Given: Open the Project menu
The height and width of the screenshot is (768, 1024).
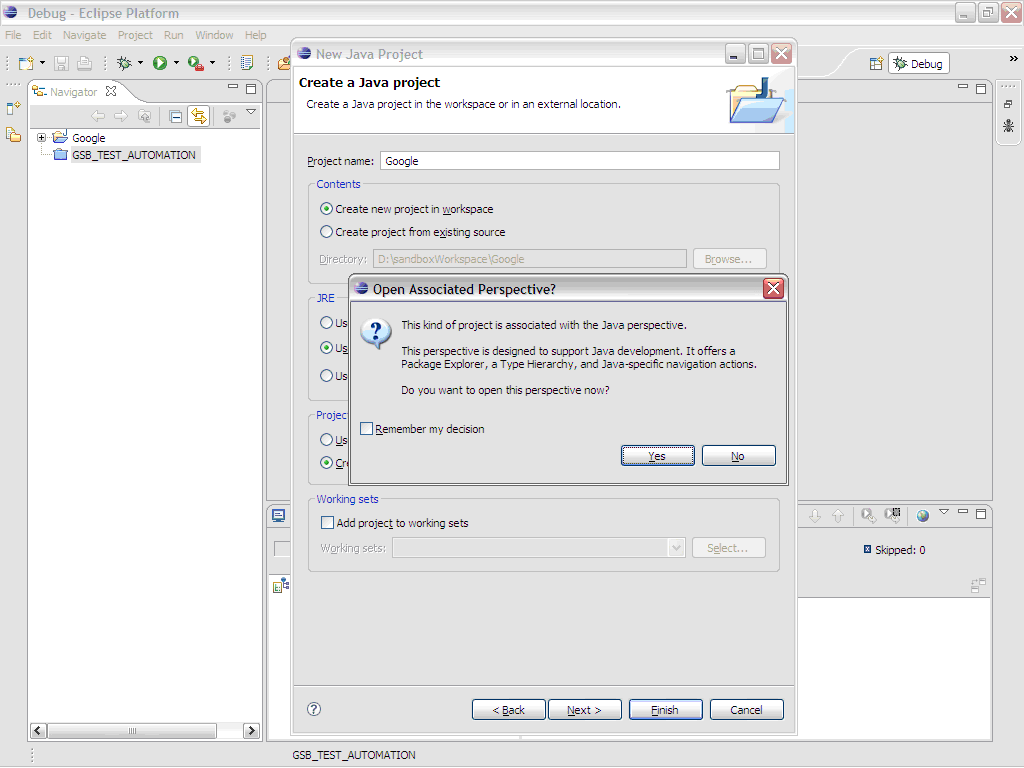Looking at the screenshot, I should point(135,35).
